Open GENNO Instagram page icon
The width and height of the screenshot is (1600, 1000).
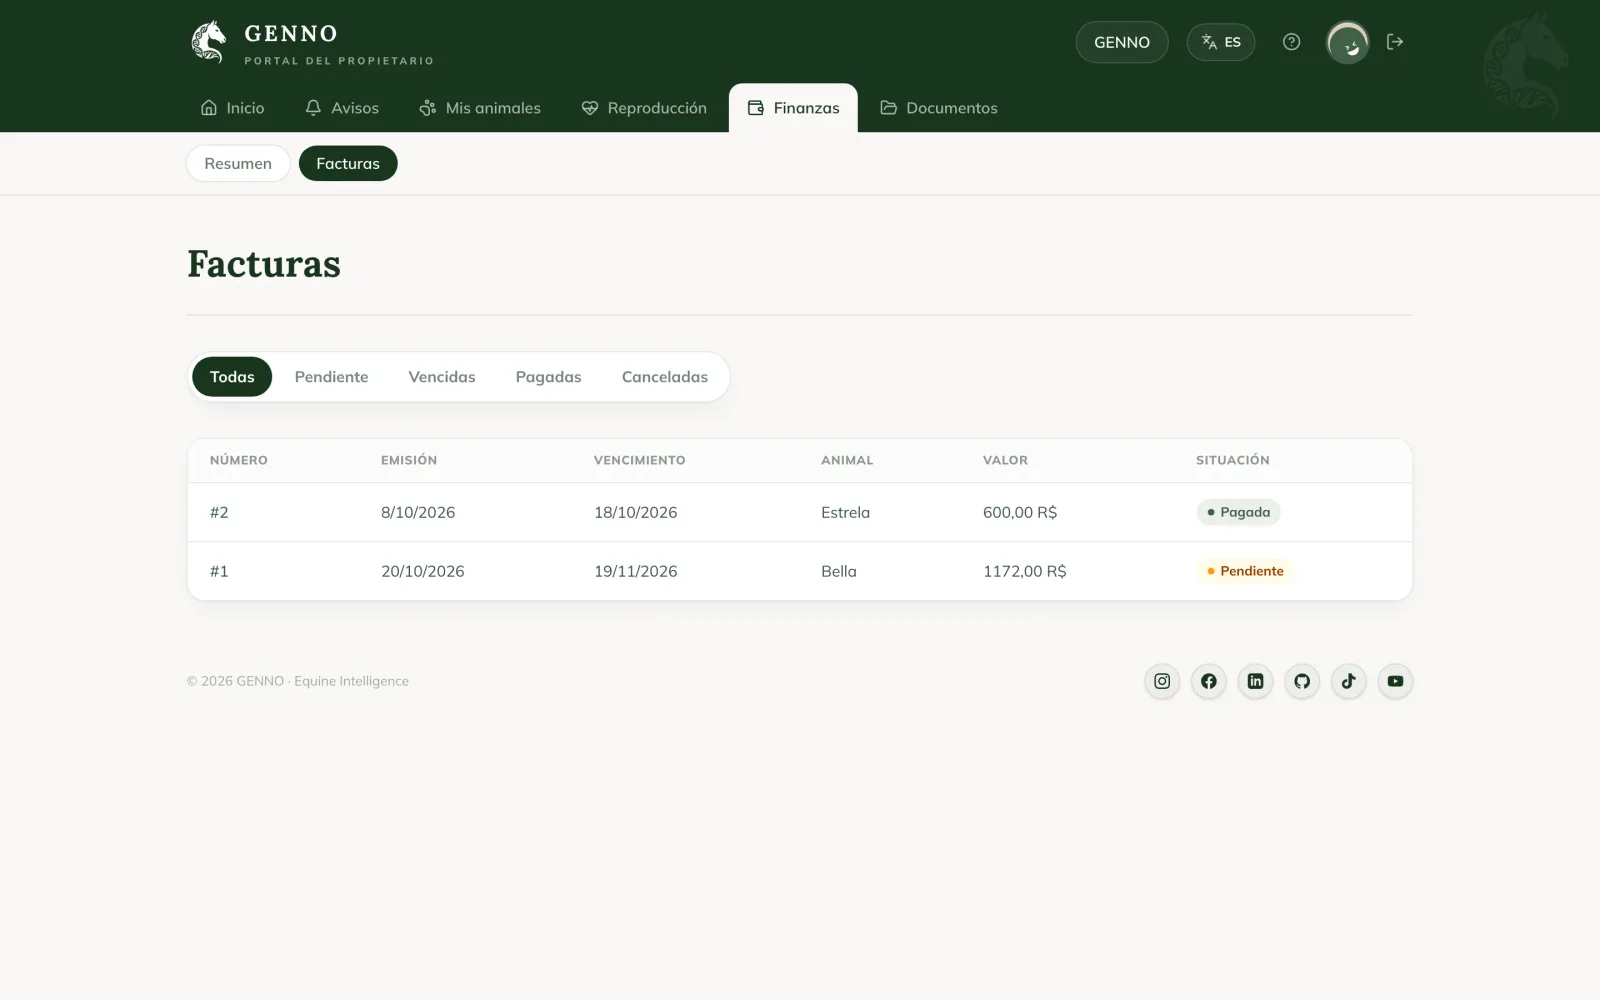click(x=1162, y=681)
